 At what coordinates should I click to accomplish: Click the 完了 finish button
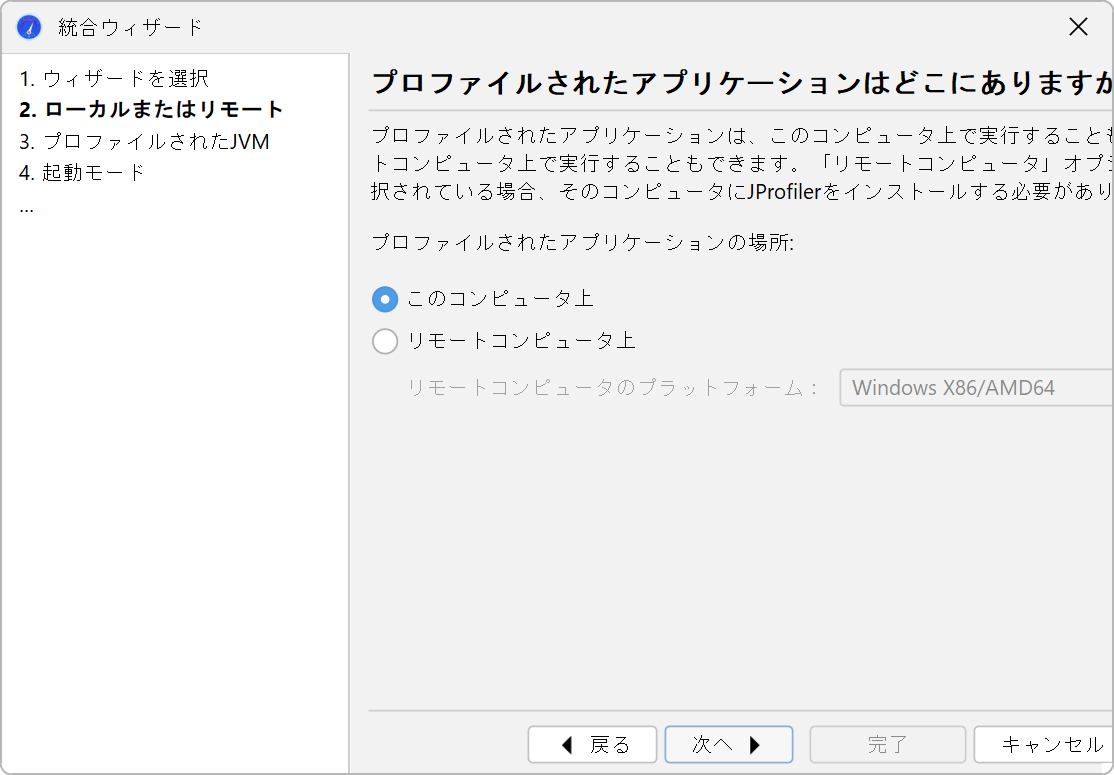point(887,744)
